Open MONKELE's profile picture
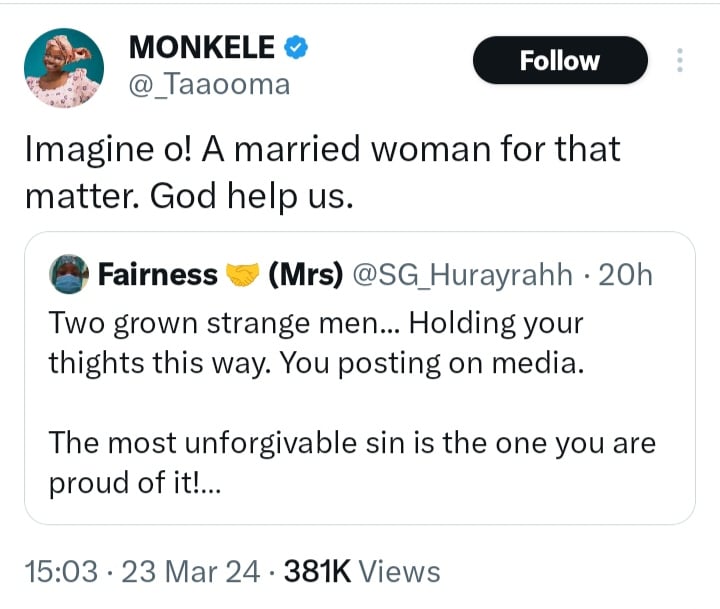 [63, 68]
